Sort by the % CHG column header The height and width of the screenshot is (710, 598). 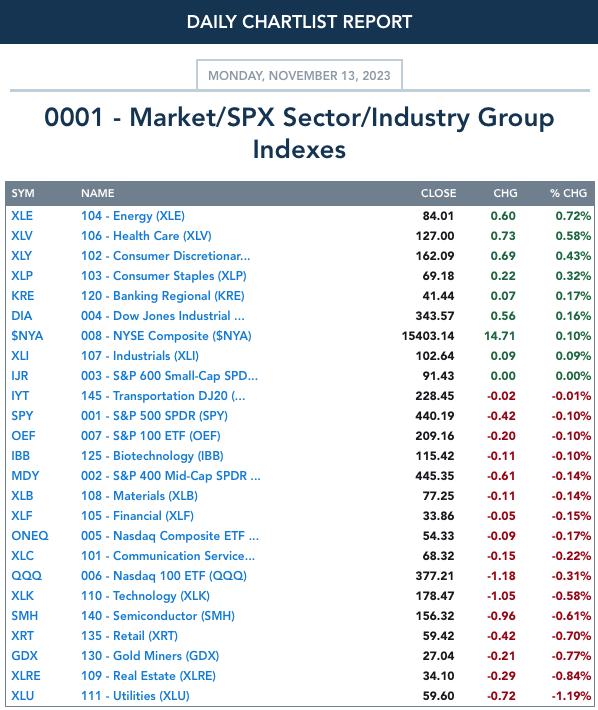pyautogui.click(x=568, y=193)
